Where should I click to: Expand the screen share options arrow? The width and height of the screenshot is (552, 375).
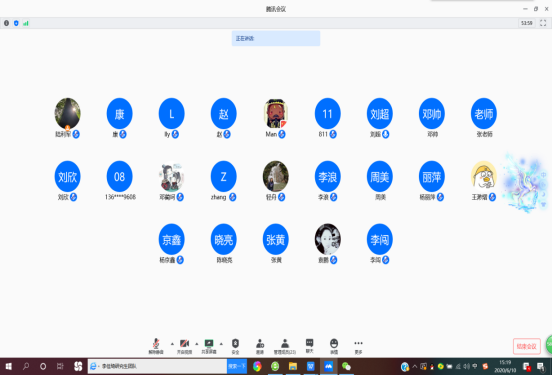pos(221,344)
